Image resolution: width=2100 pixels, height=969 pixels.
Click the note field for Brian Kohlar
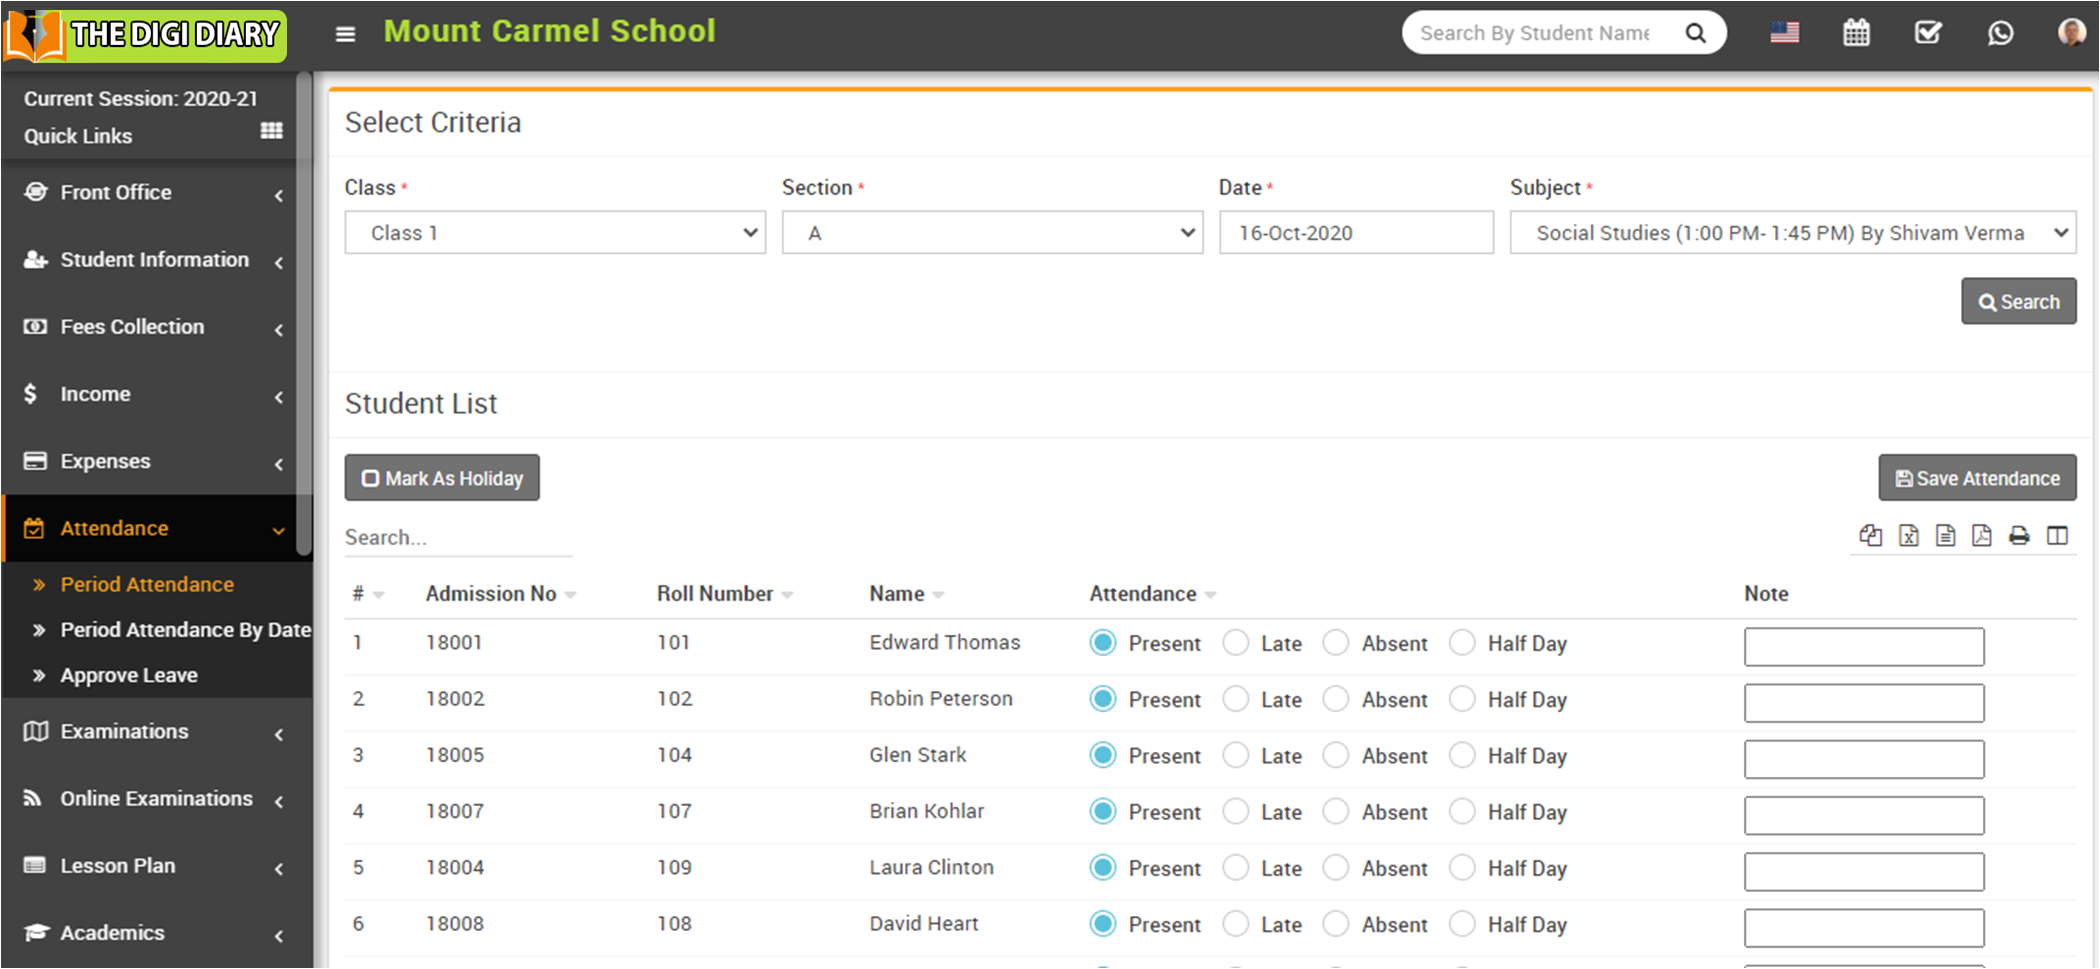coord(1863,815)
